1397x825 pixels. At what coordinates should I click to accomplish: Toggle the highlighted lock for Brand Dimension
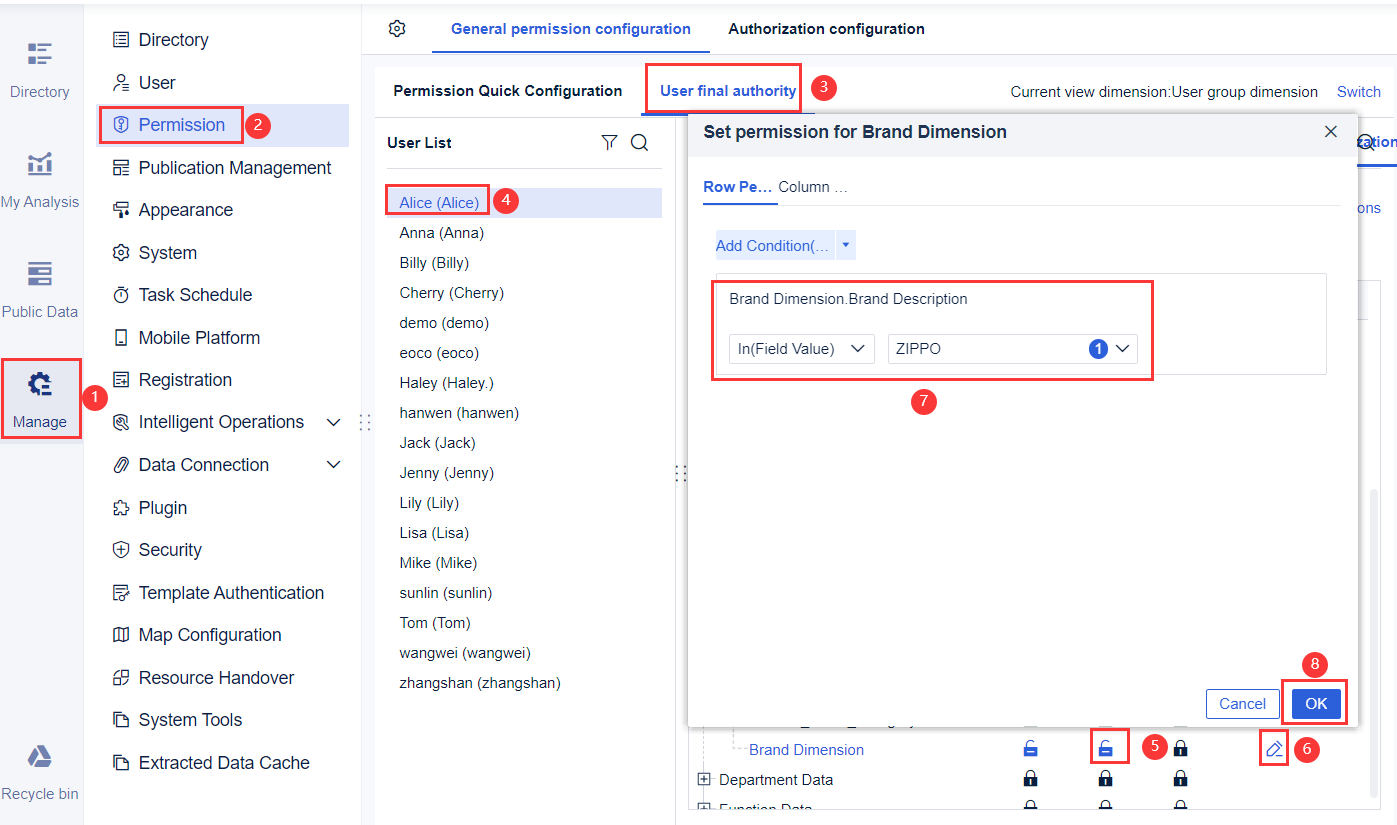coord(1109,747)
